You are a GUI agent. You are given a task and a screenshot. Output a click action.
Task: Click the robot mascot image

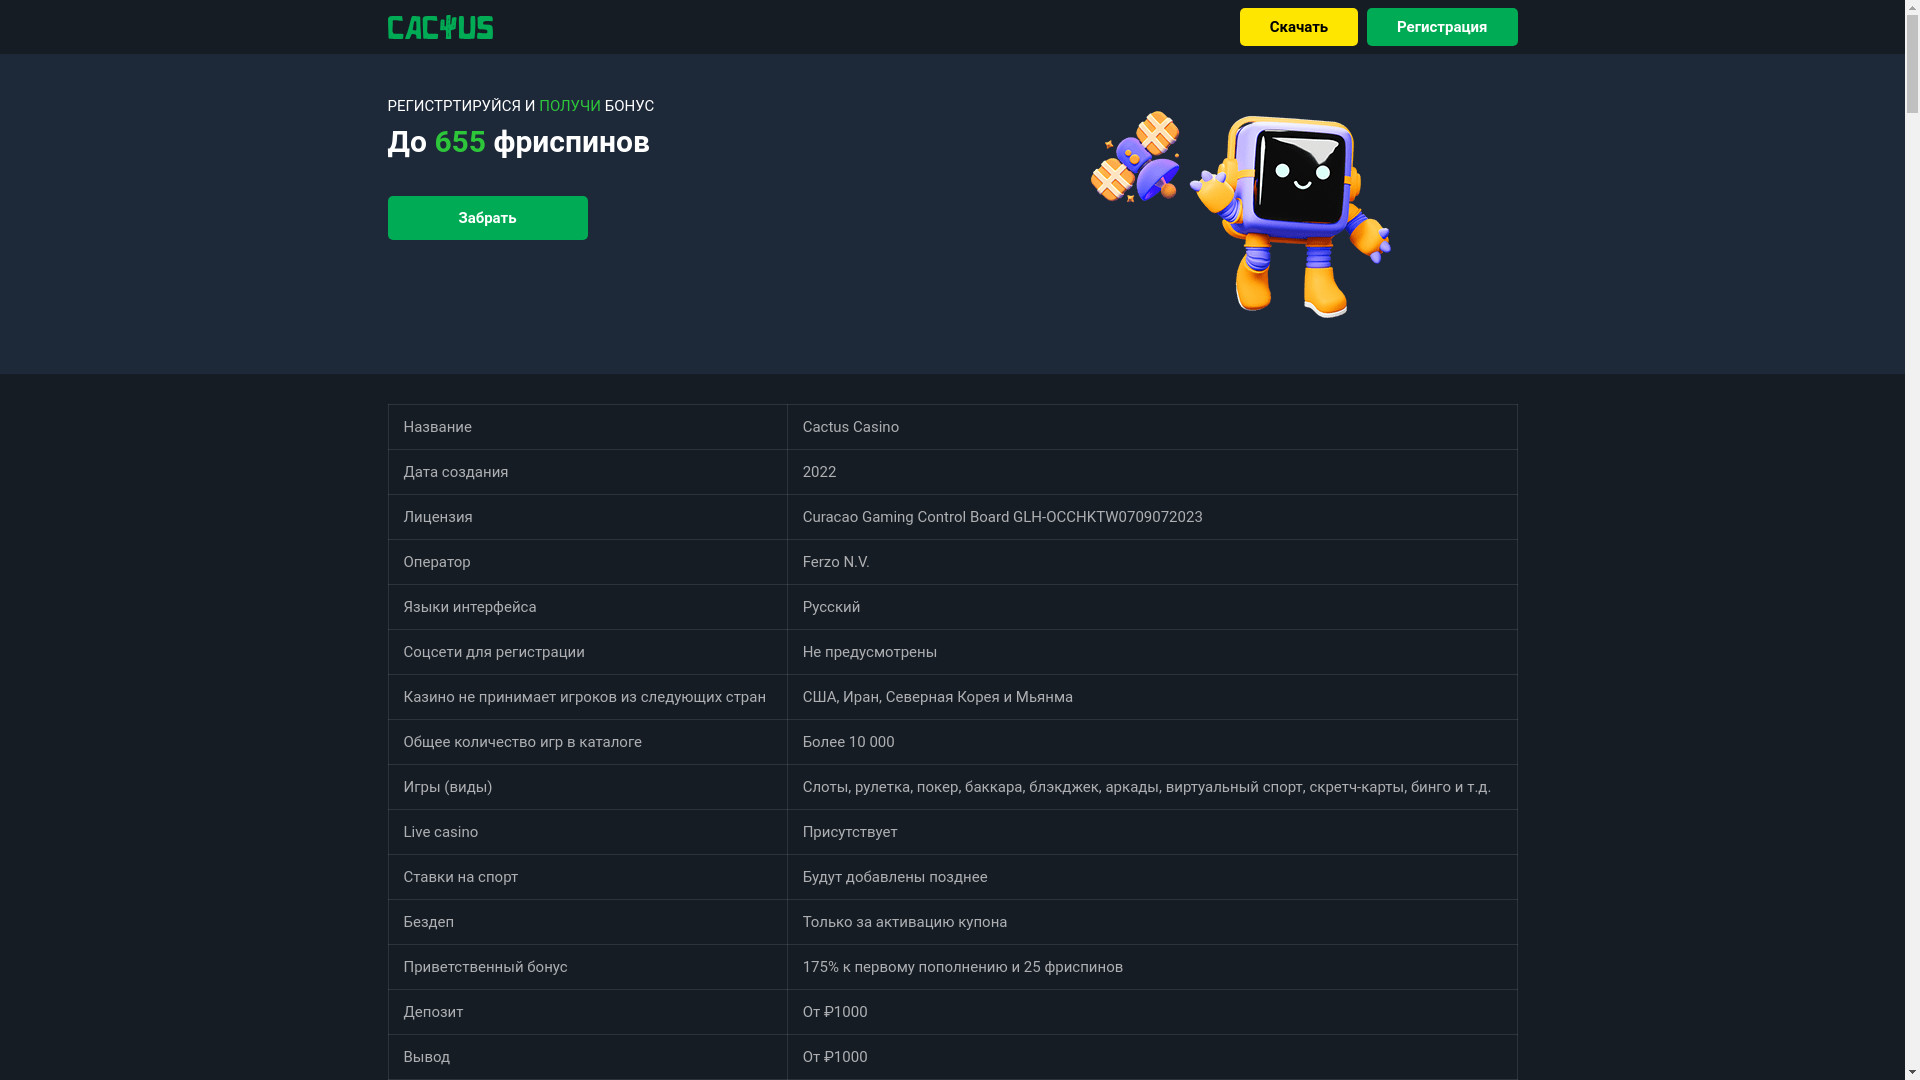pyautogui.click(x=1240, y=214)
